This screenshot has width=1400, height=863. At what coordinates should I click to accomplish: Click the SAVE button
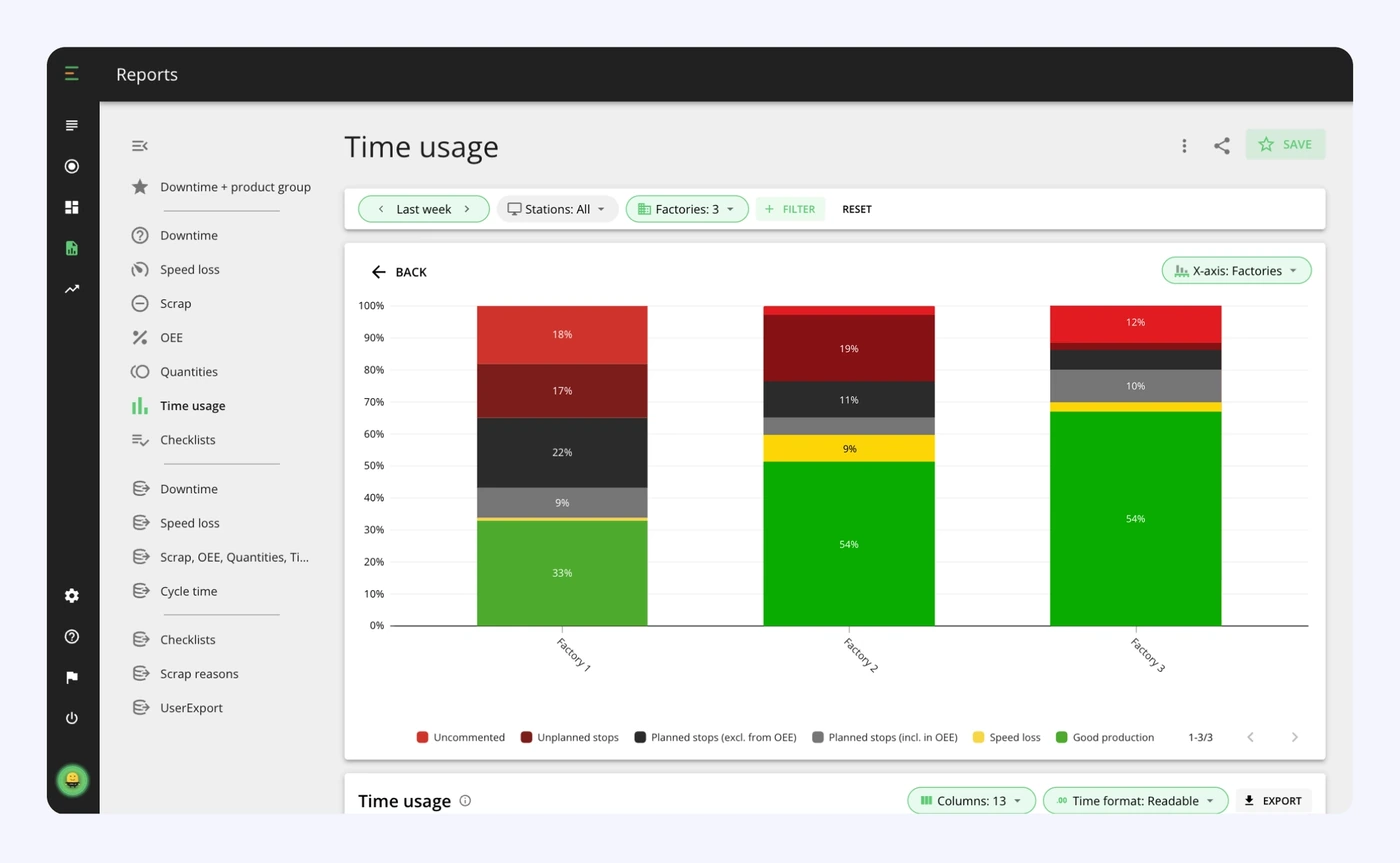coord(1285,144)
